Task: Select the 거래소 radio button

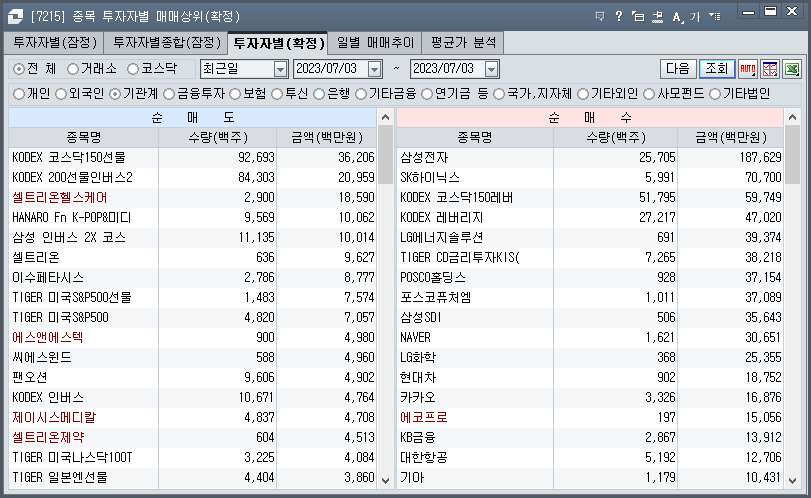Action: [x=73, y=69]
